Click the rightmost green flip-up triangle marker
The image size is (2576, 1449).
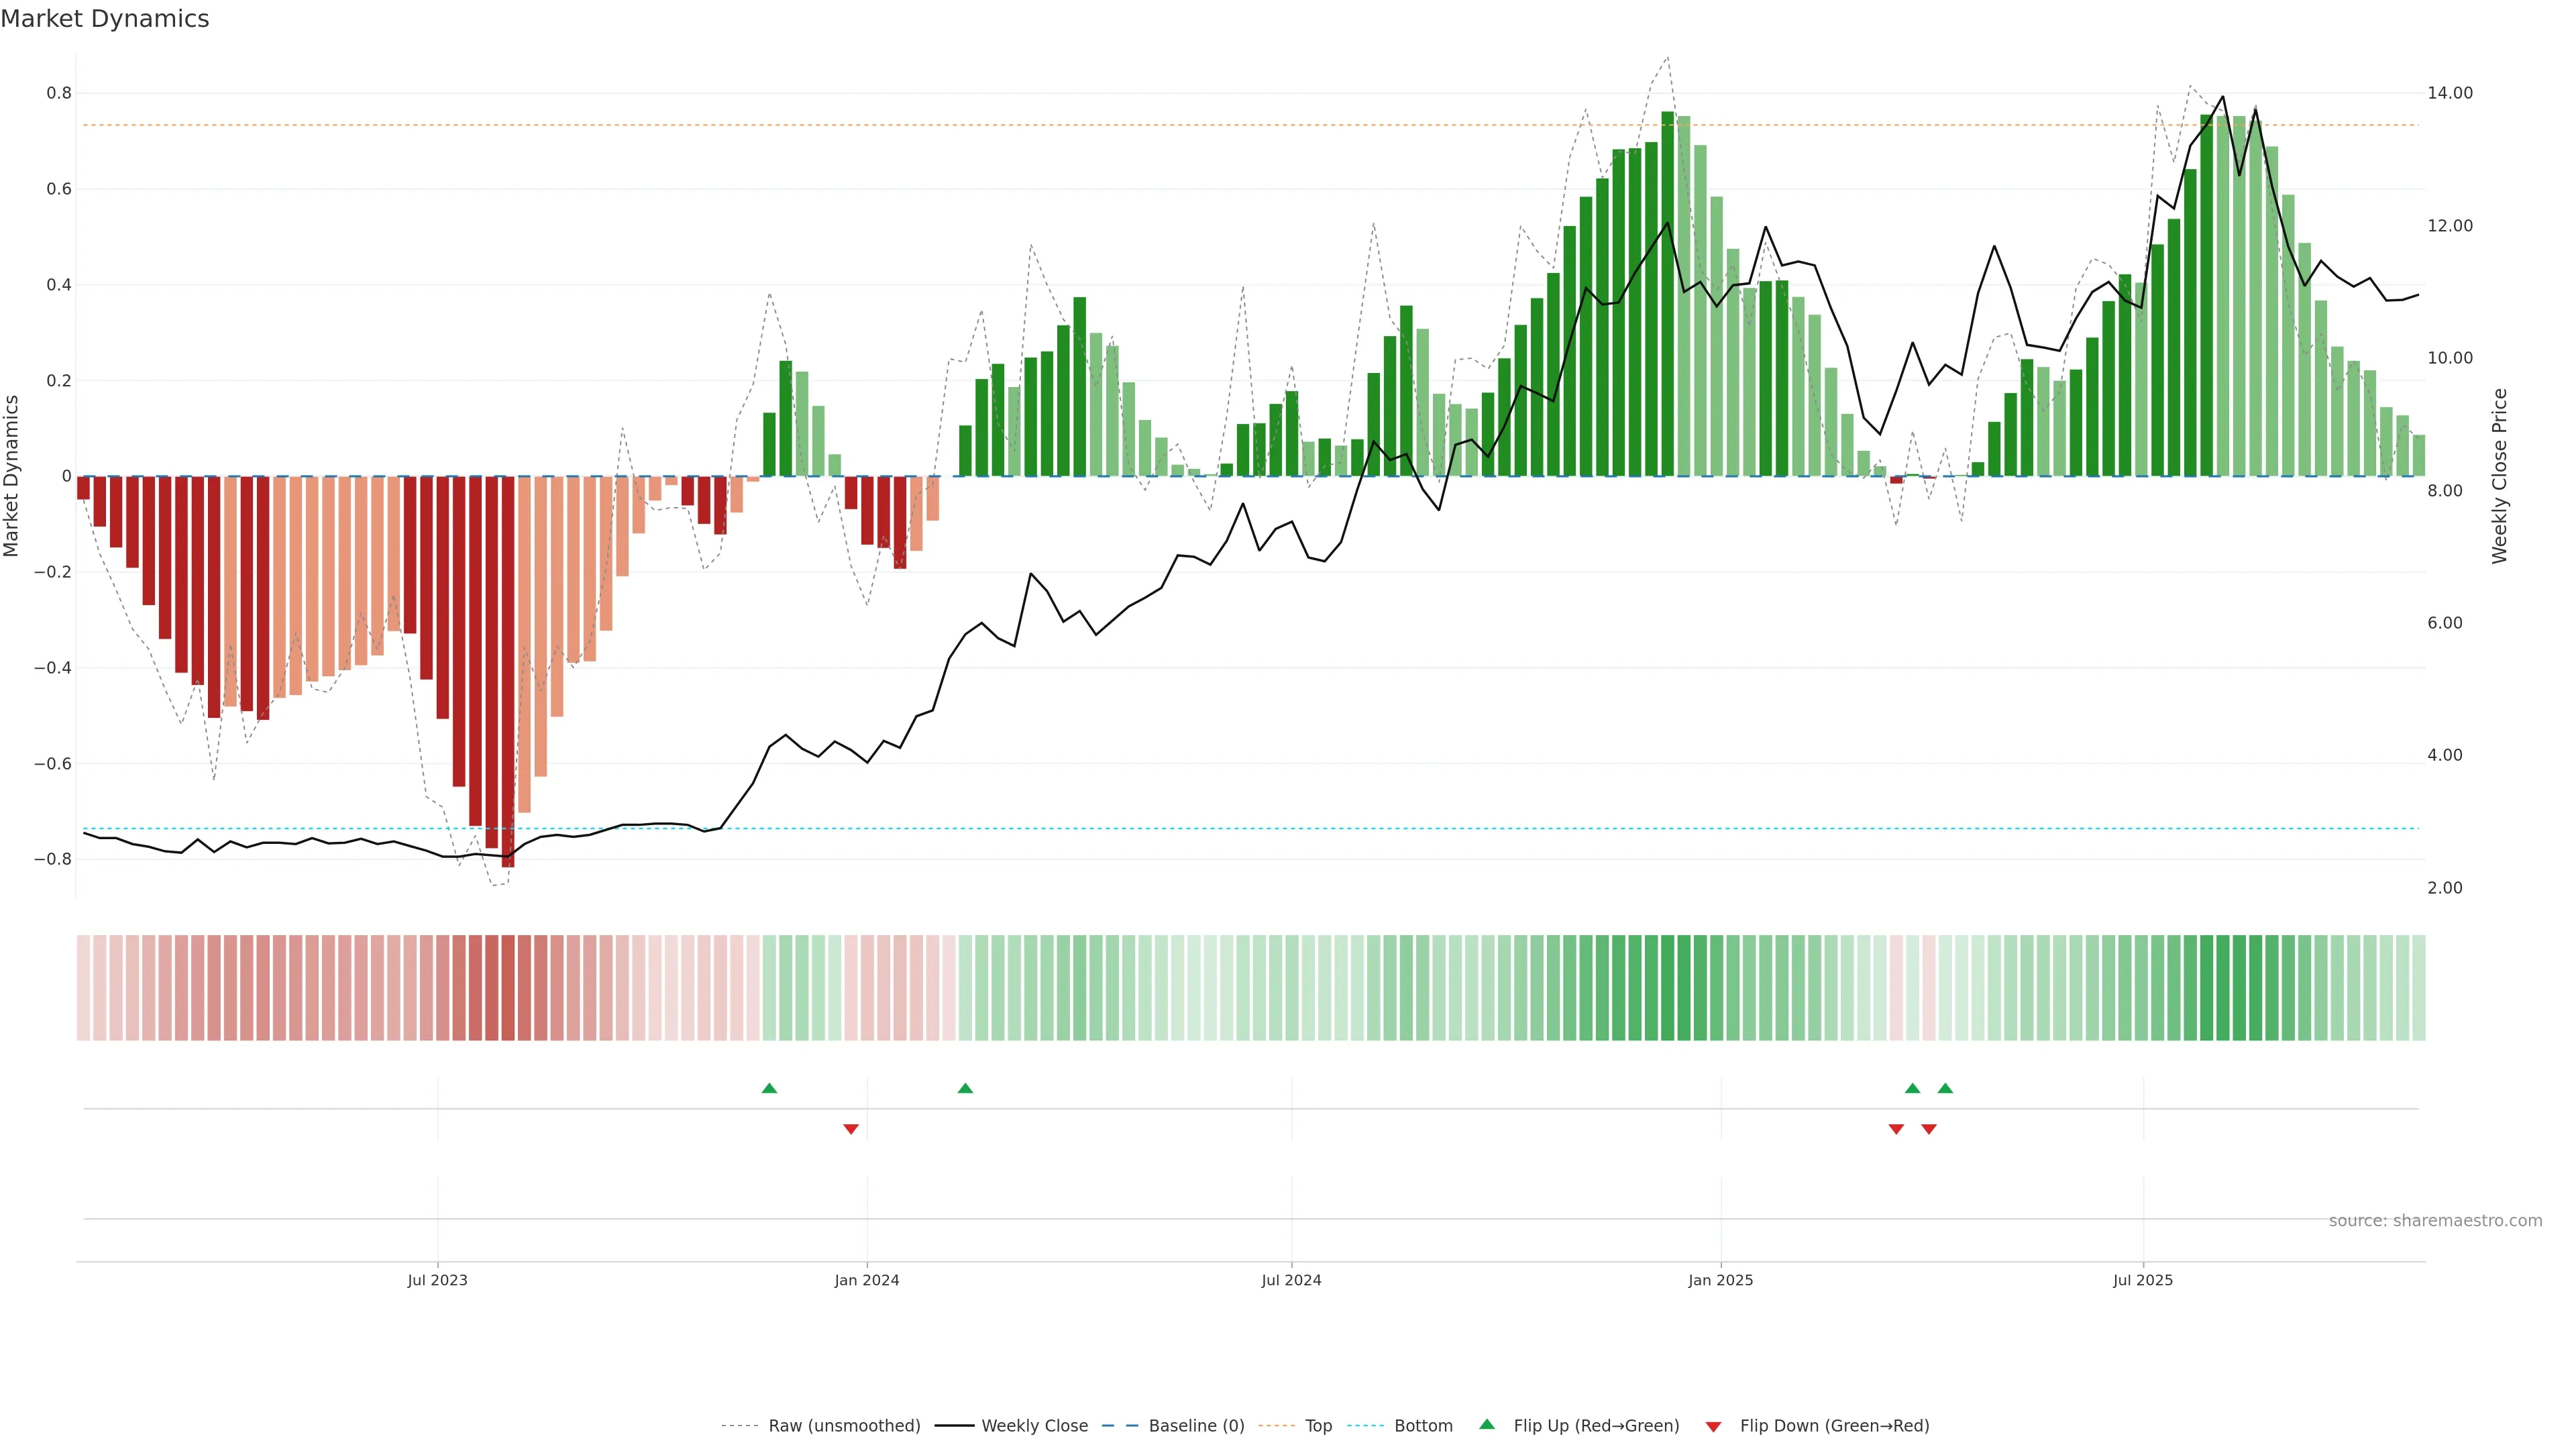point(1945,1088)
